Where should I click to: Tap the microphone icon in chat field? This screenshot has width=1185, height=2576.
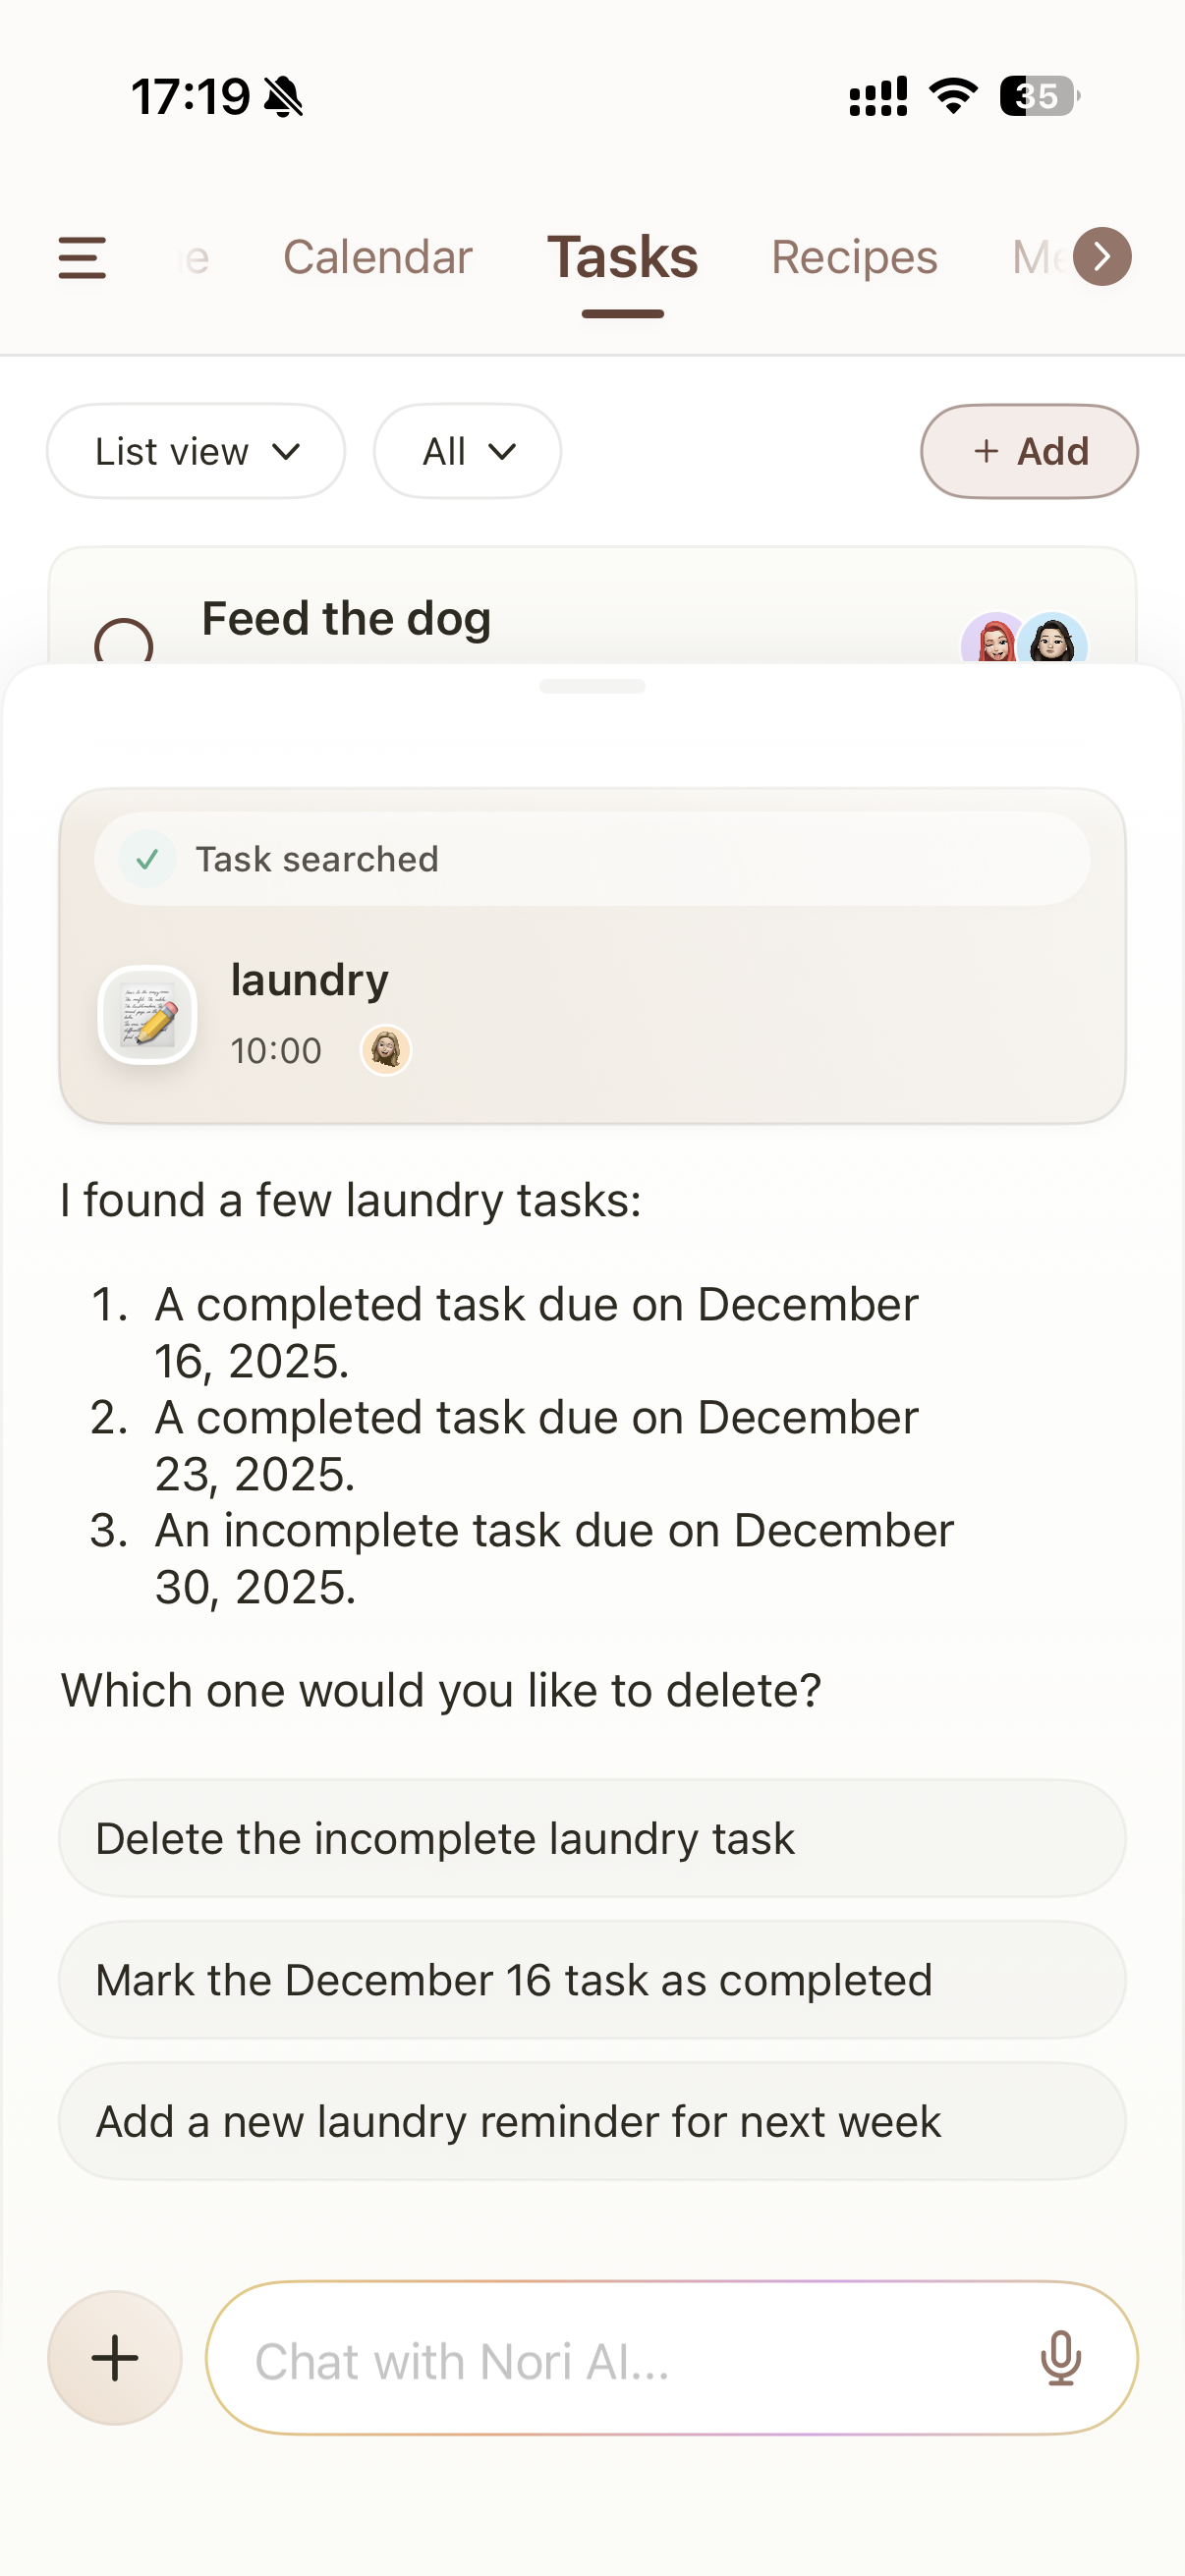pyautogui.click(x=1060, y=2358)
